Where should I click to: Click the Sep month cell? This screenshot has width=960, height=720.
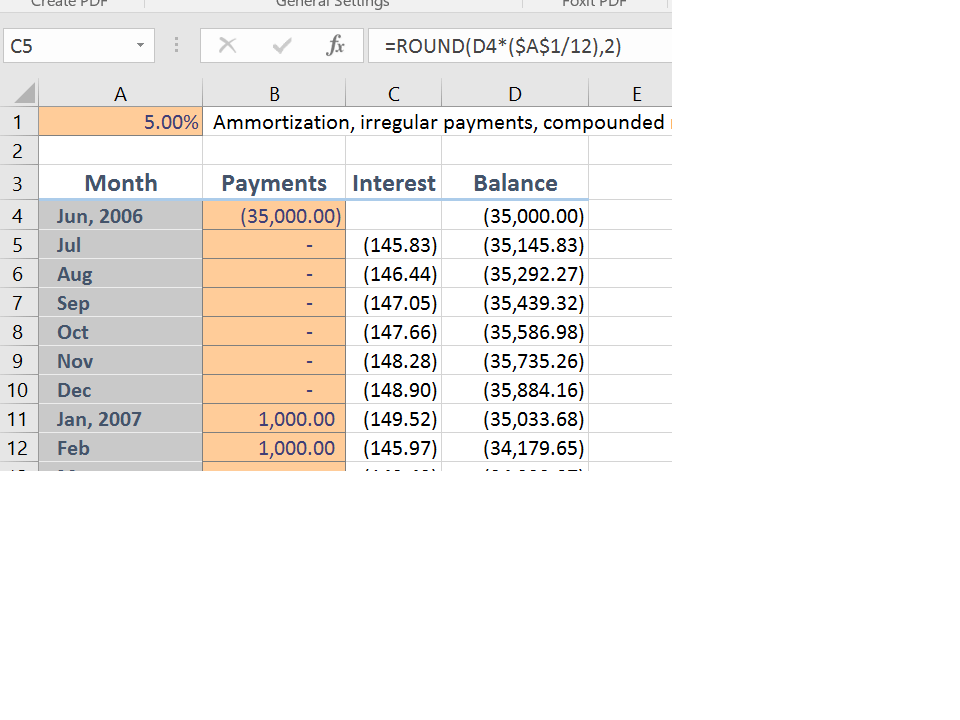[121, 302]
